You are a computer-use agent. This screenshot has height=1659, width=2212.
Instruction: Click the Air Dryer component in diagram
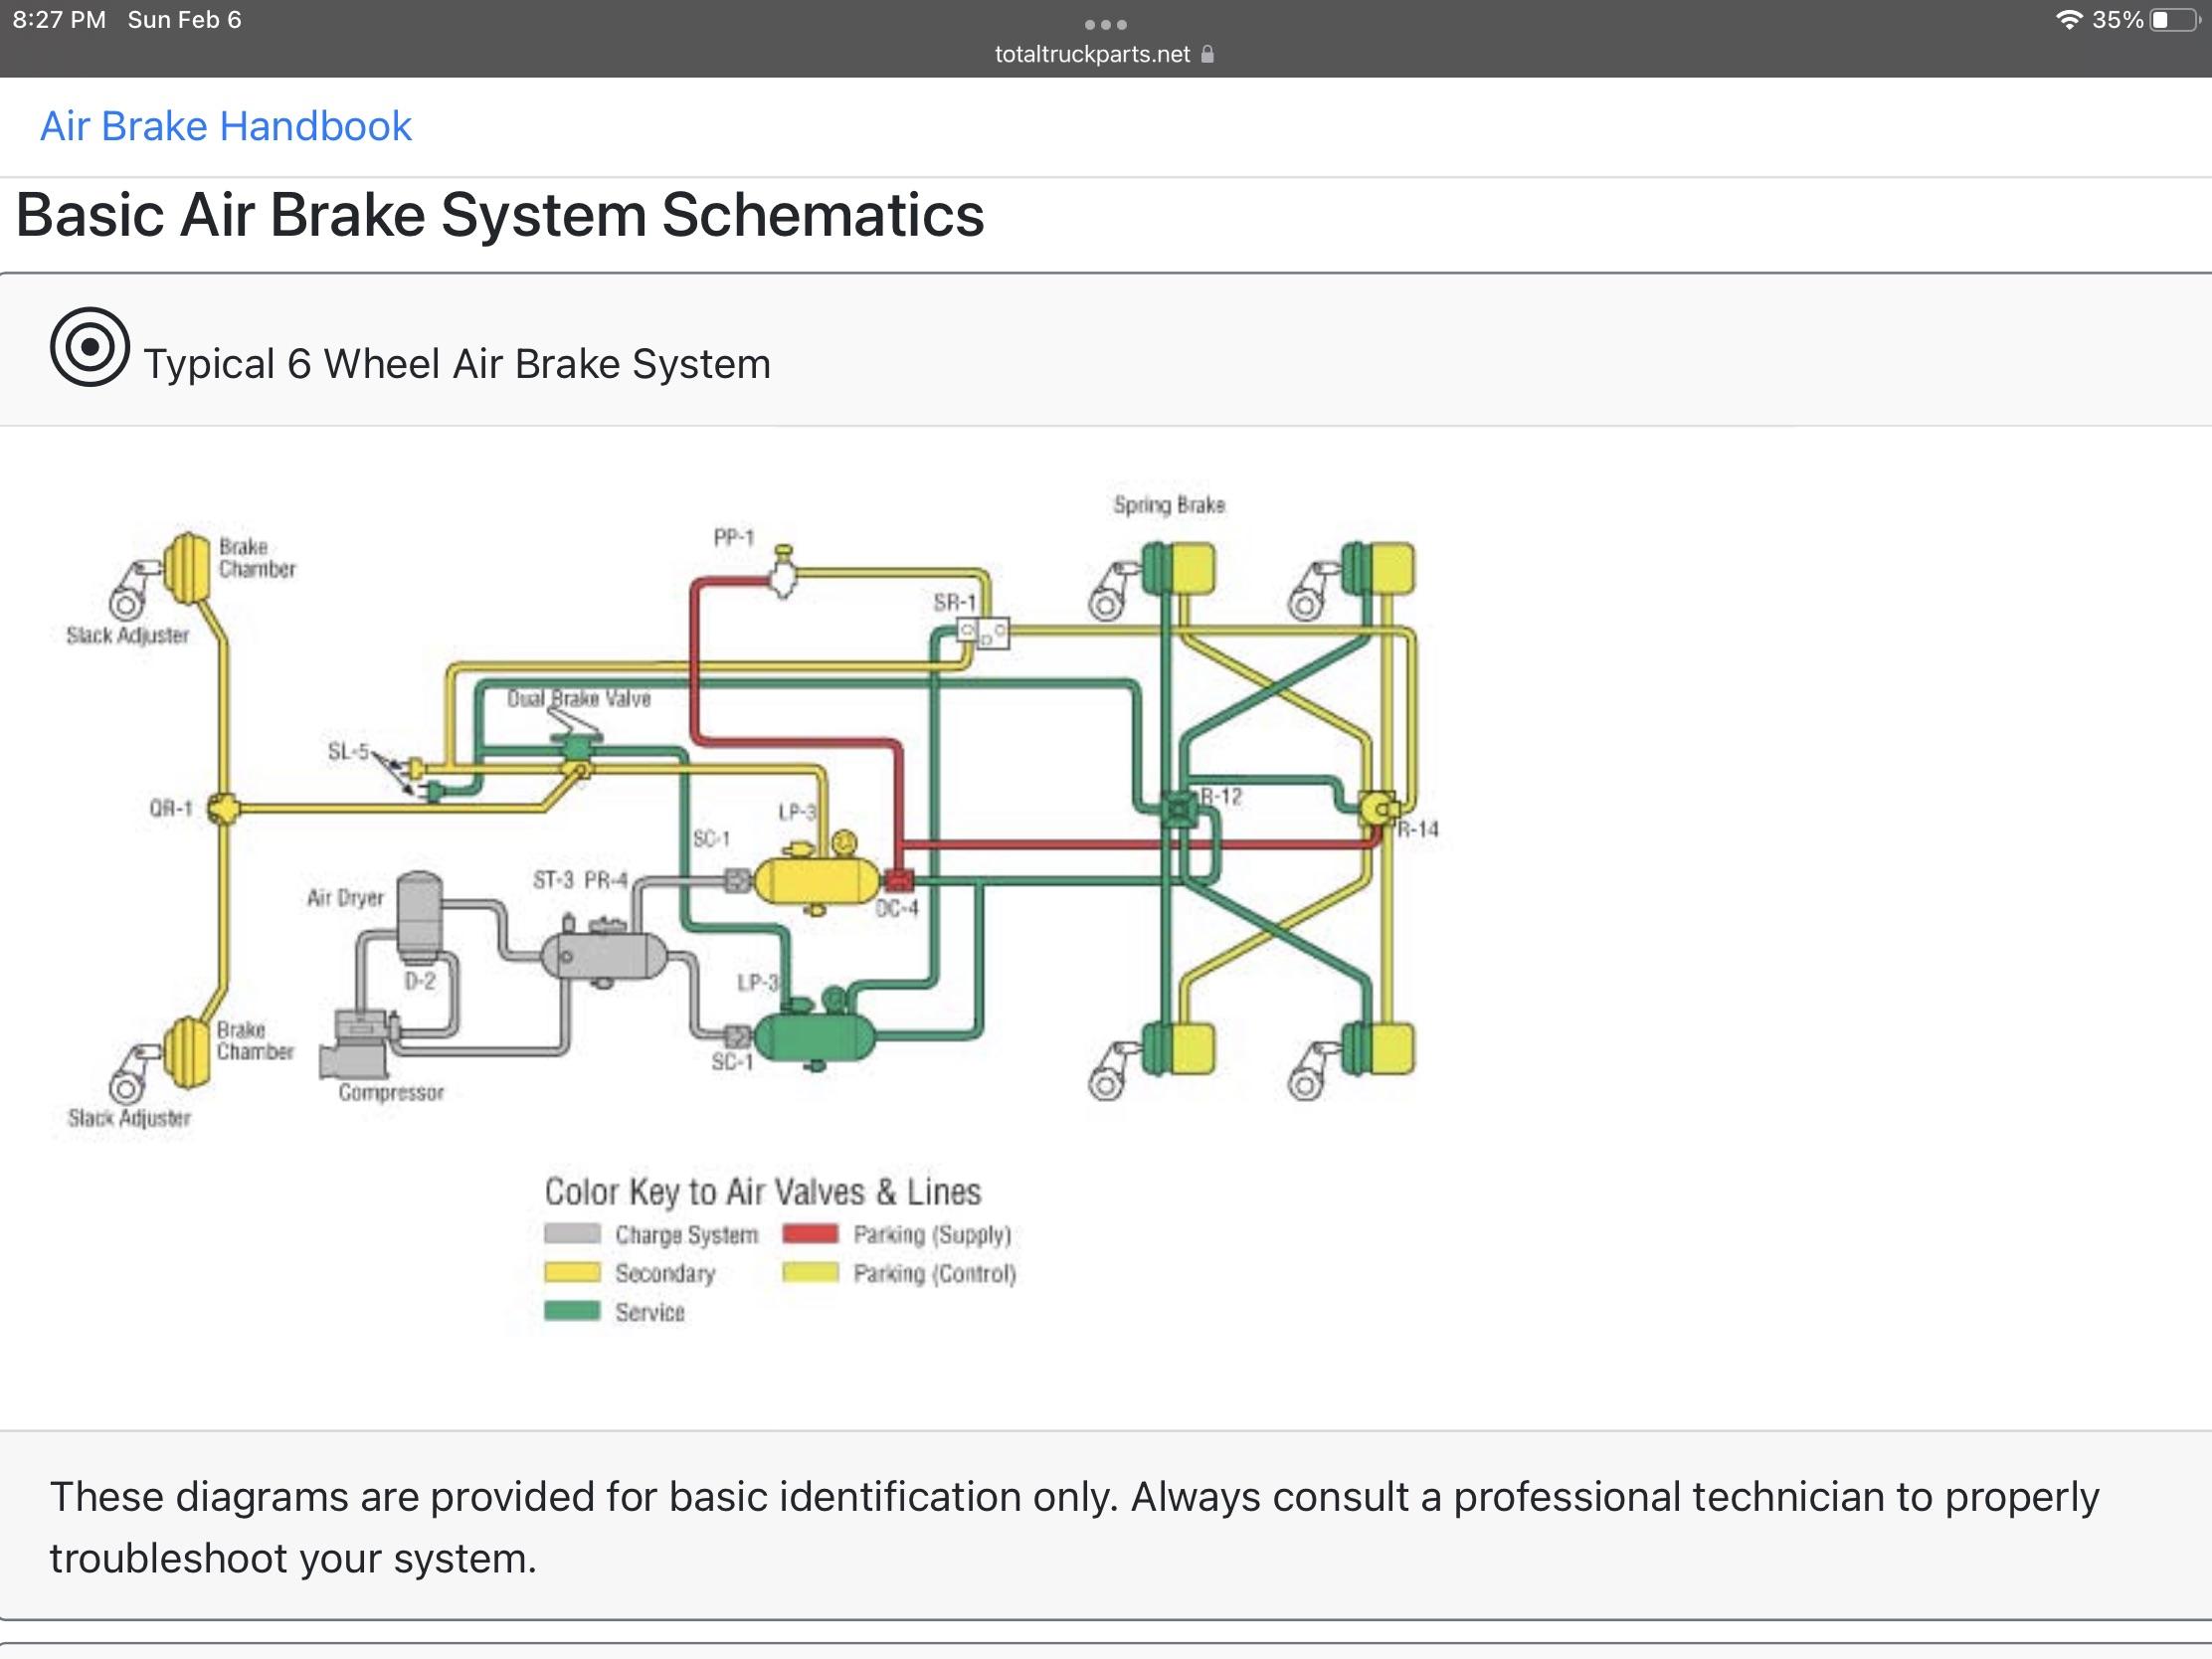tap(419, 915)
